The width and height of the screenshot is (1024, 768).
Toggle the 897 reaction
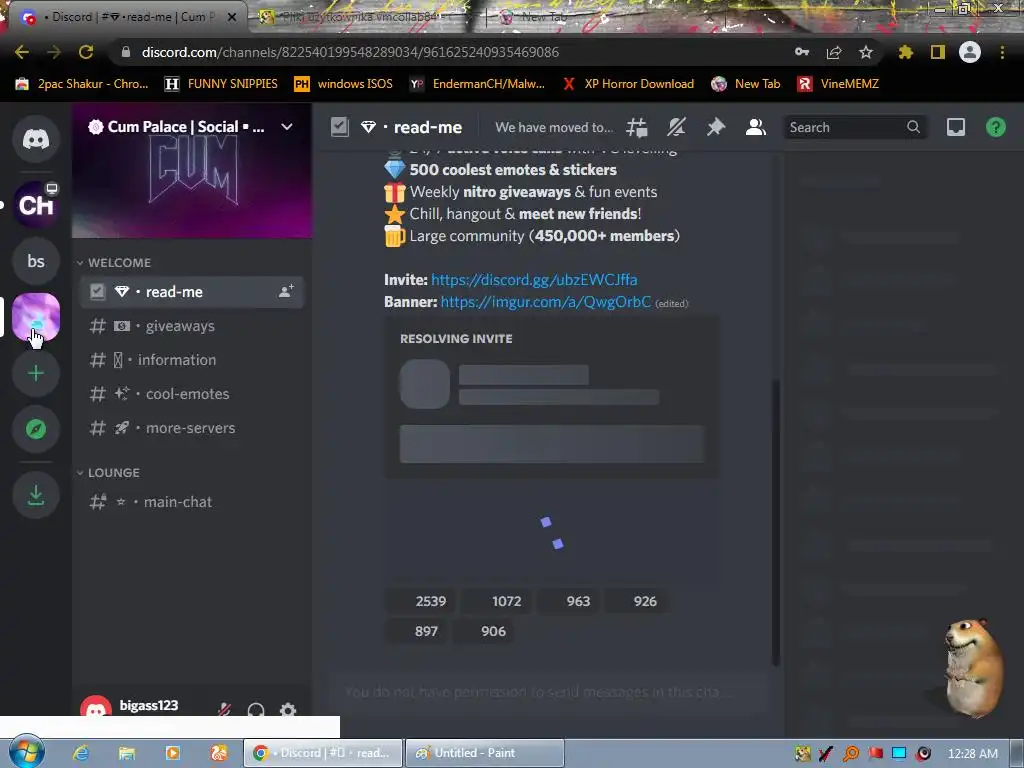coord(416,631)
